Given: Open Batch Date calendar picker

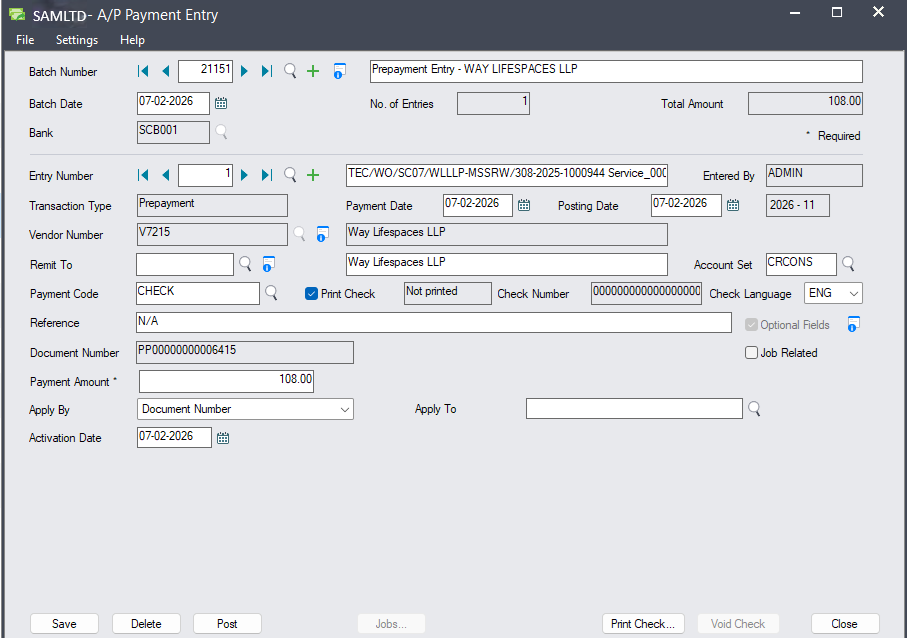Looking at the screenshot, I should [222, 103].
